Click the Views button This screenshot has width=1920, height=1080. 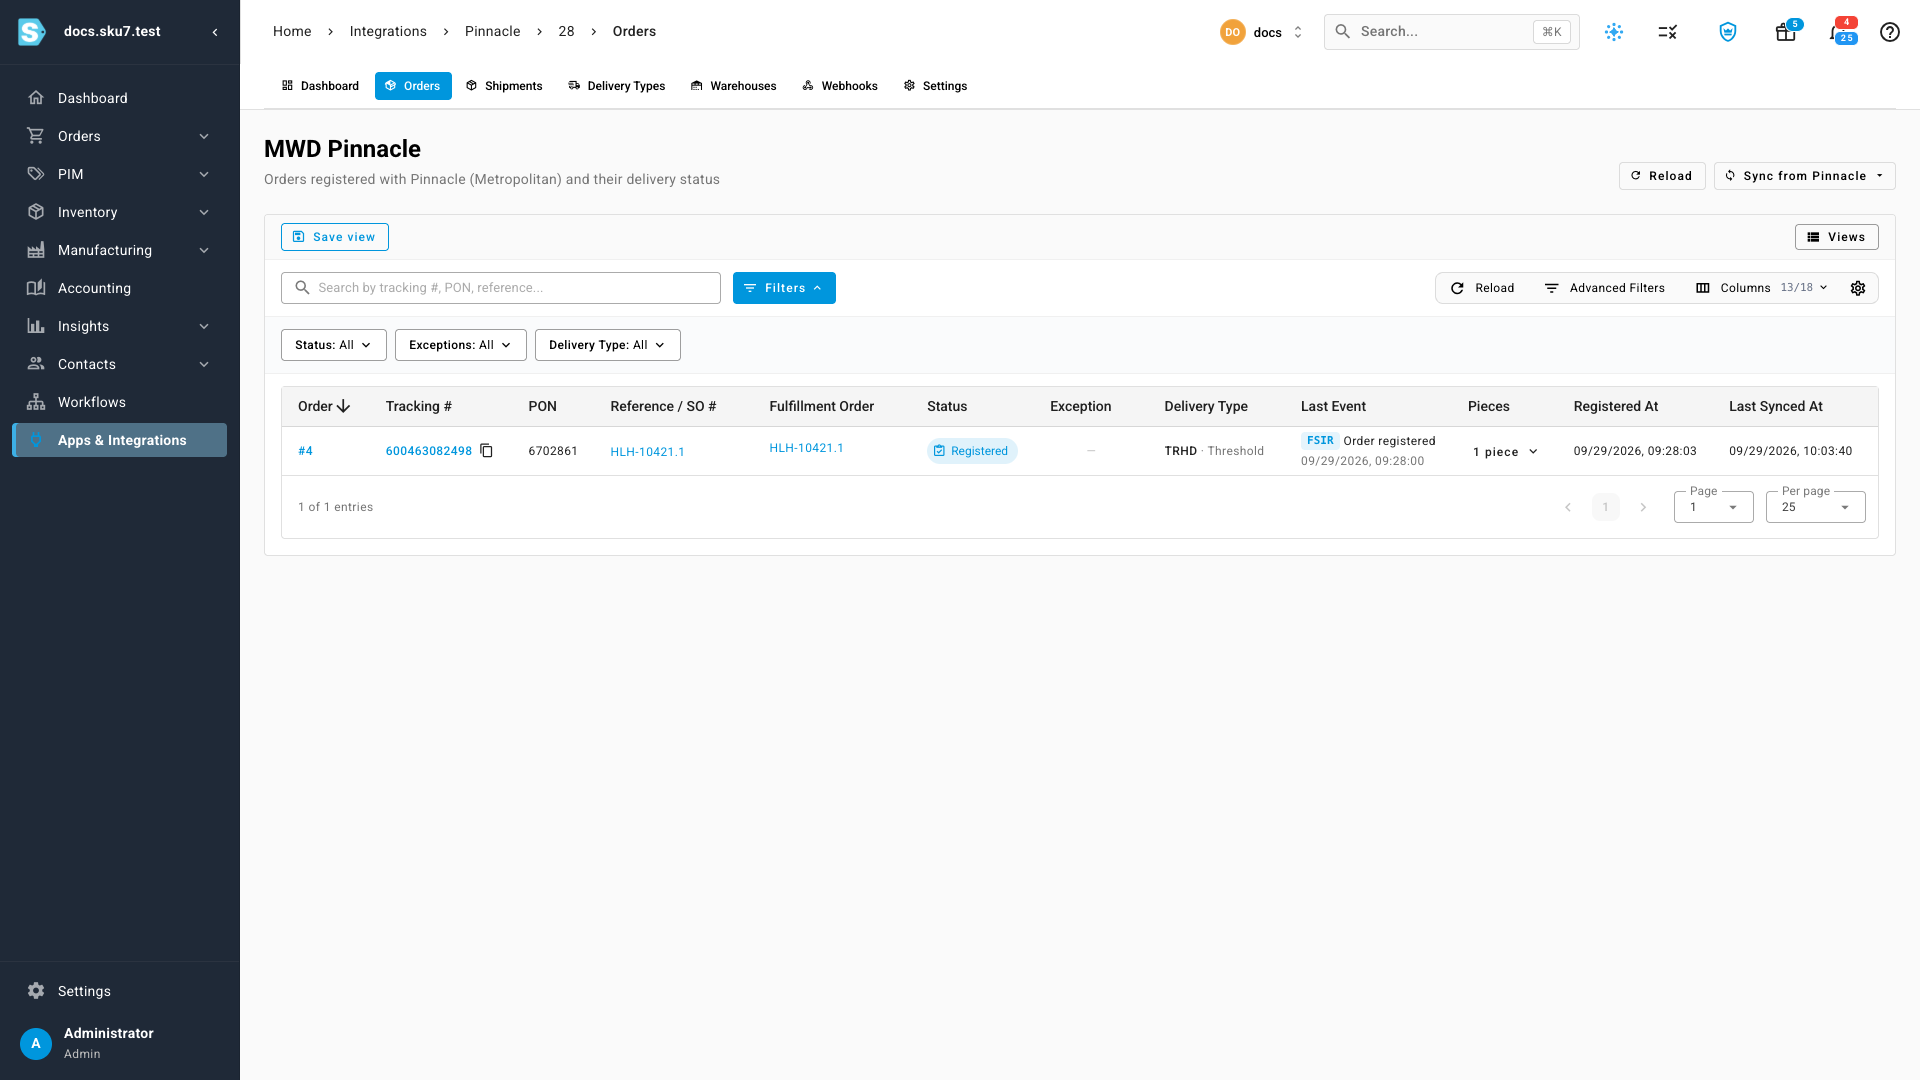coord(1836,237)
